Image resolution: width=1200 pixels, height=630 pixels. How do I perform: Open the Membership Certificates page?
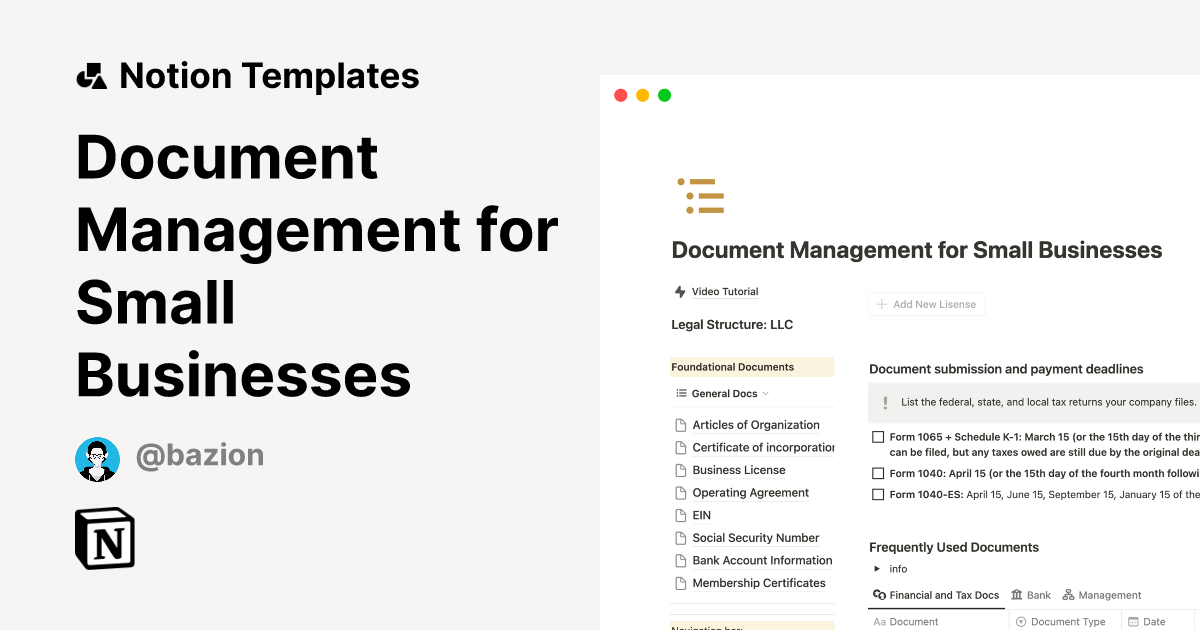coord(758,582)
